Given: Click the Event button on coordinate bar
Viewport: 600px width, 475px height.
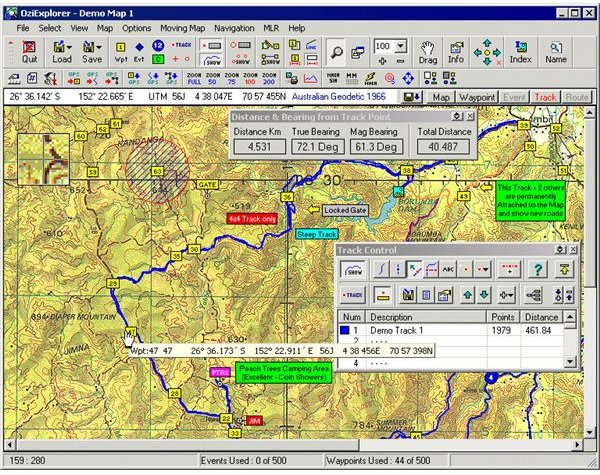Looking at the screenshot, I should point(514,97).
